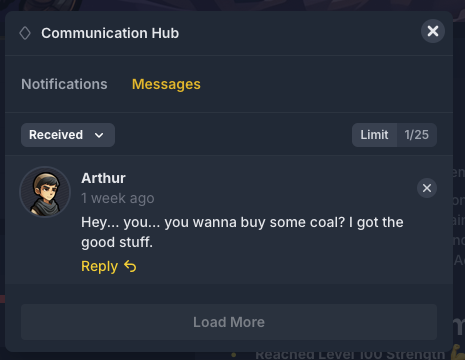
Task: Open Arthur's avatar portrait
Action: [45, 192]
